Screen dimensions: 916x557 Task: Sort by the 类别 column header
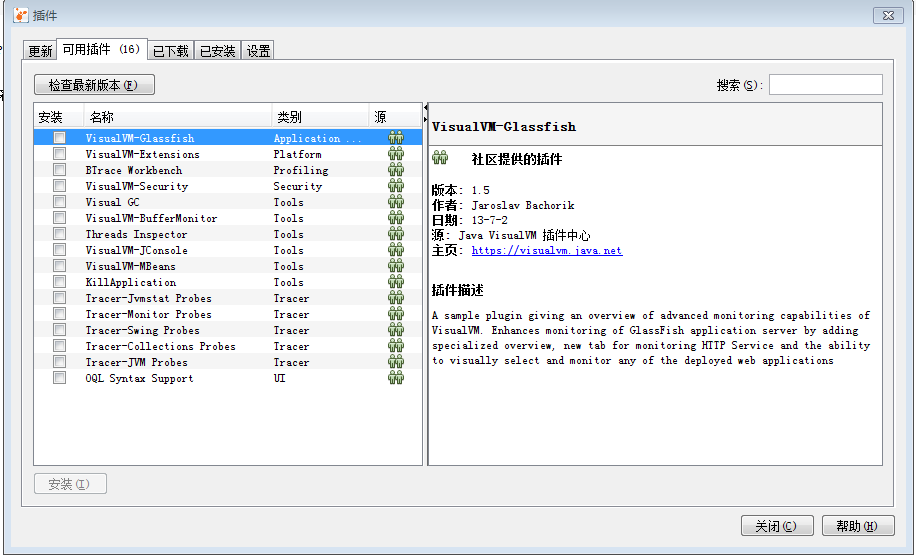coord(320,117)
